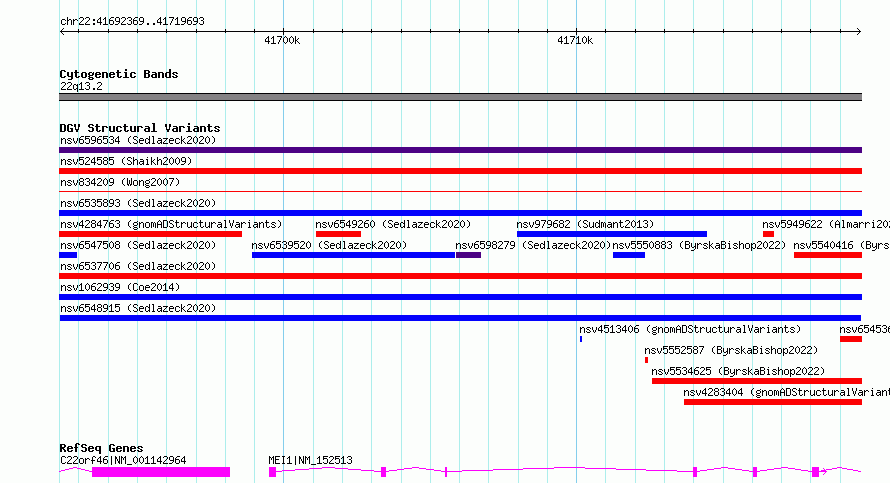Open the nsv4513406 (gnomADStructuralVariants) label
The height and width of the screenshot is (483, 890).
point(690,329)
